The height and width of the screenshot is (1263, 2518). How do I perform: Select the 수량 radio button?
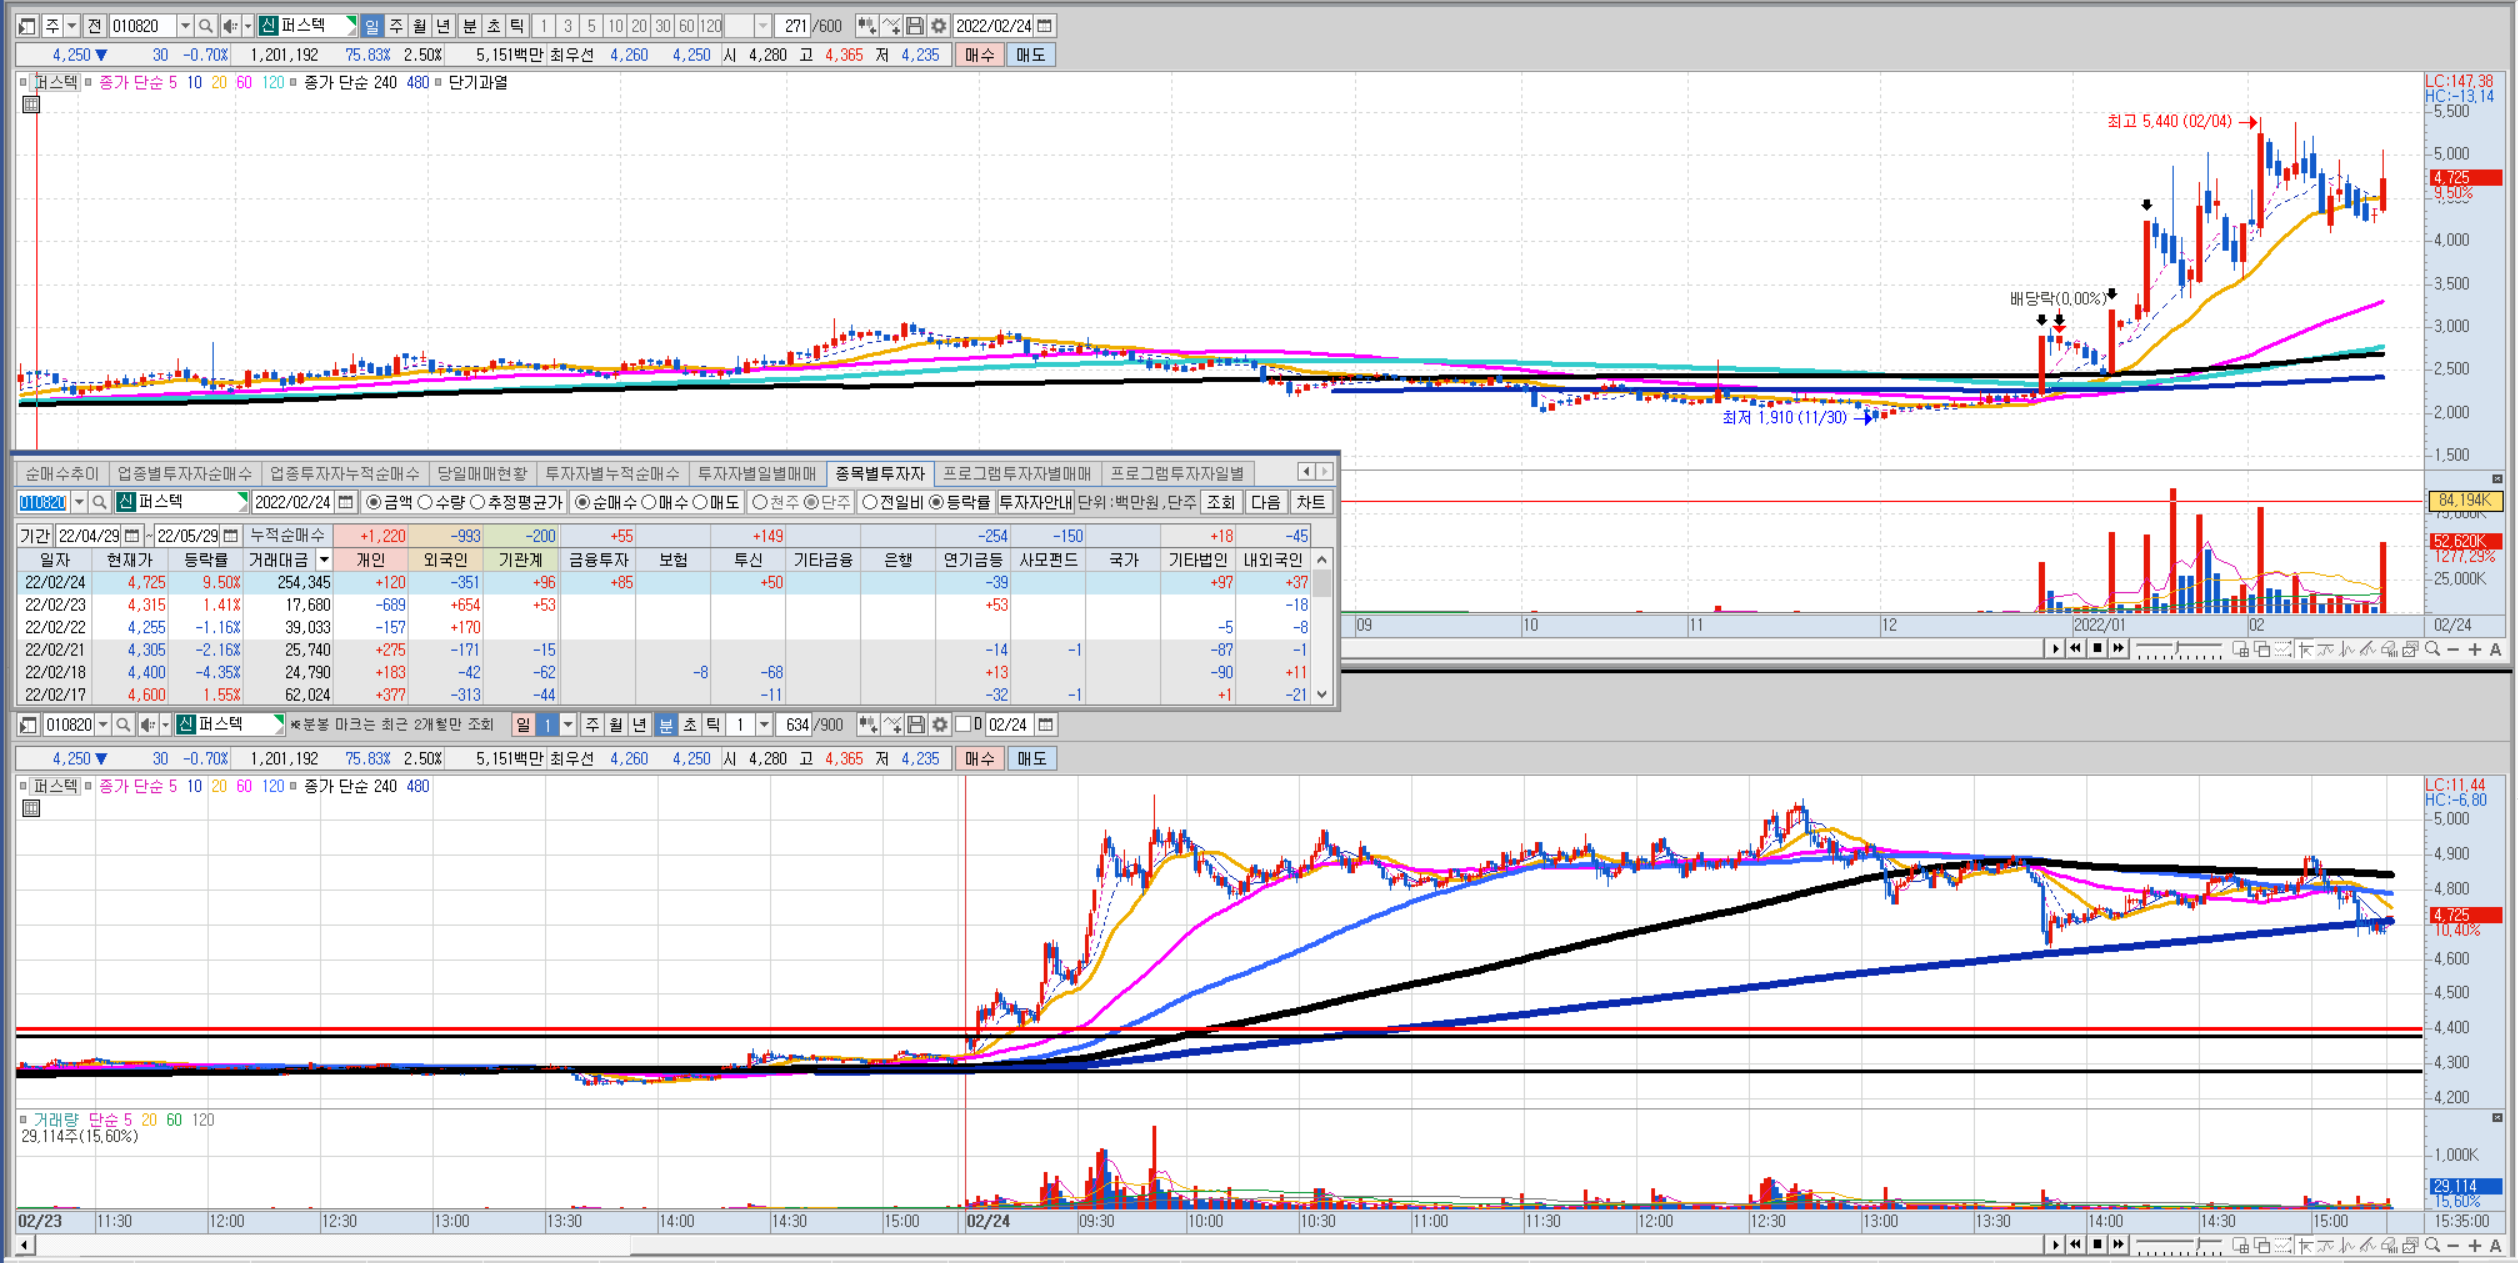425,502
